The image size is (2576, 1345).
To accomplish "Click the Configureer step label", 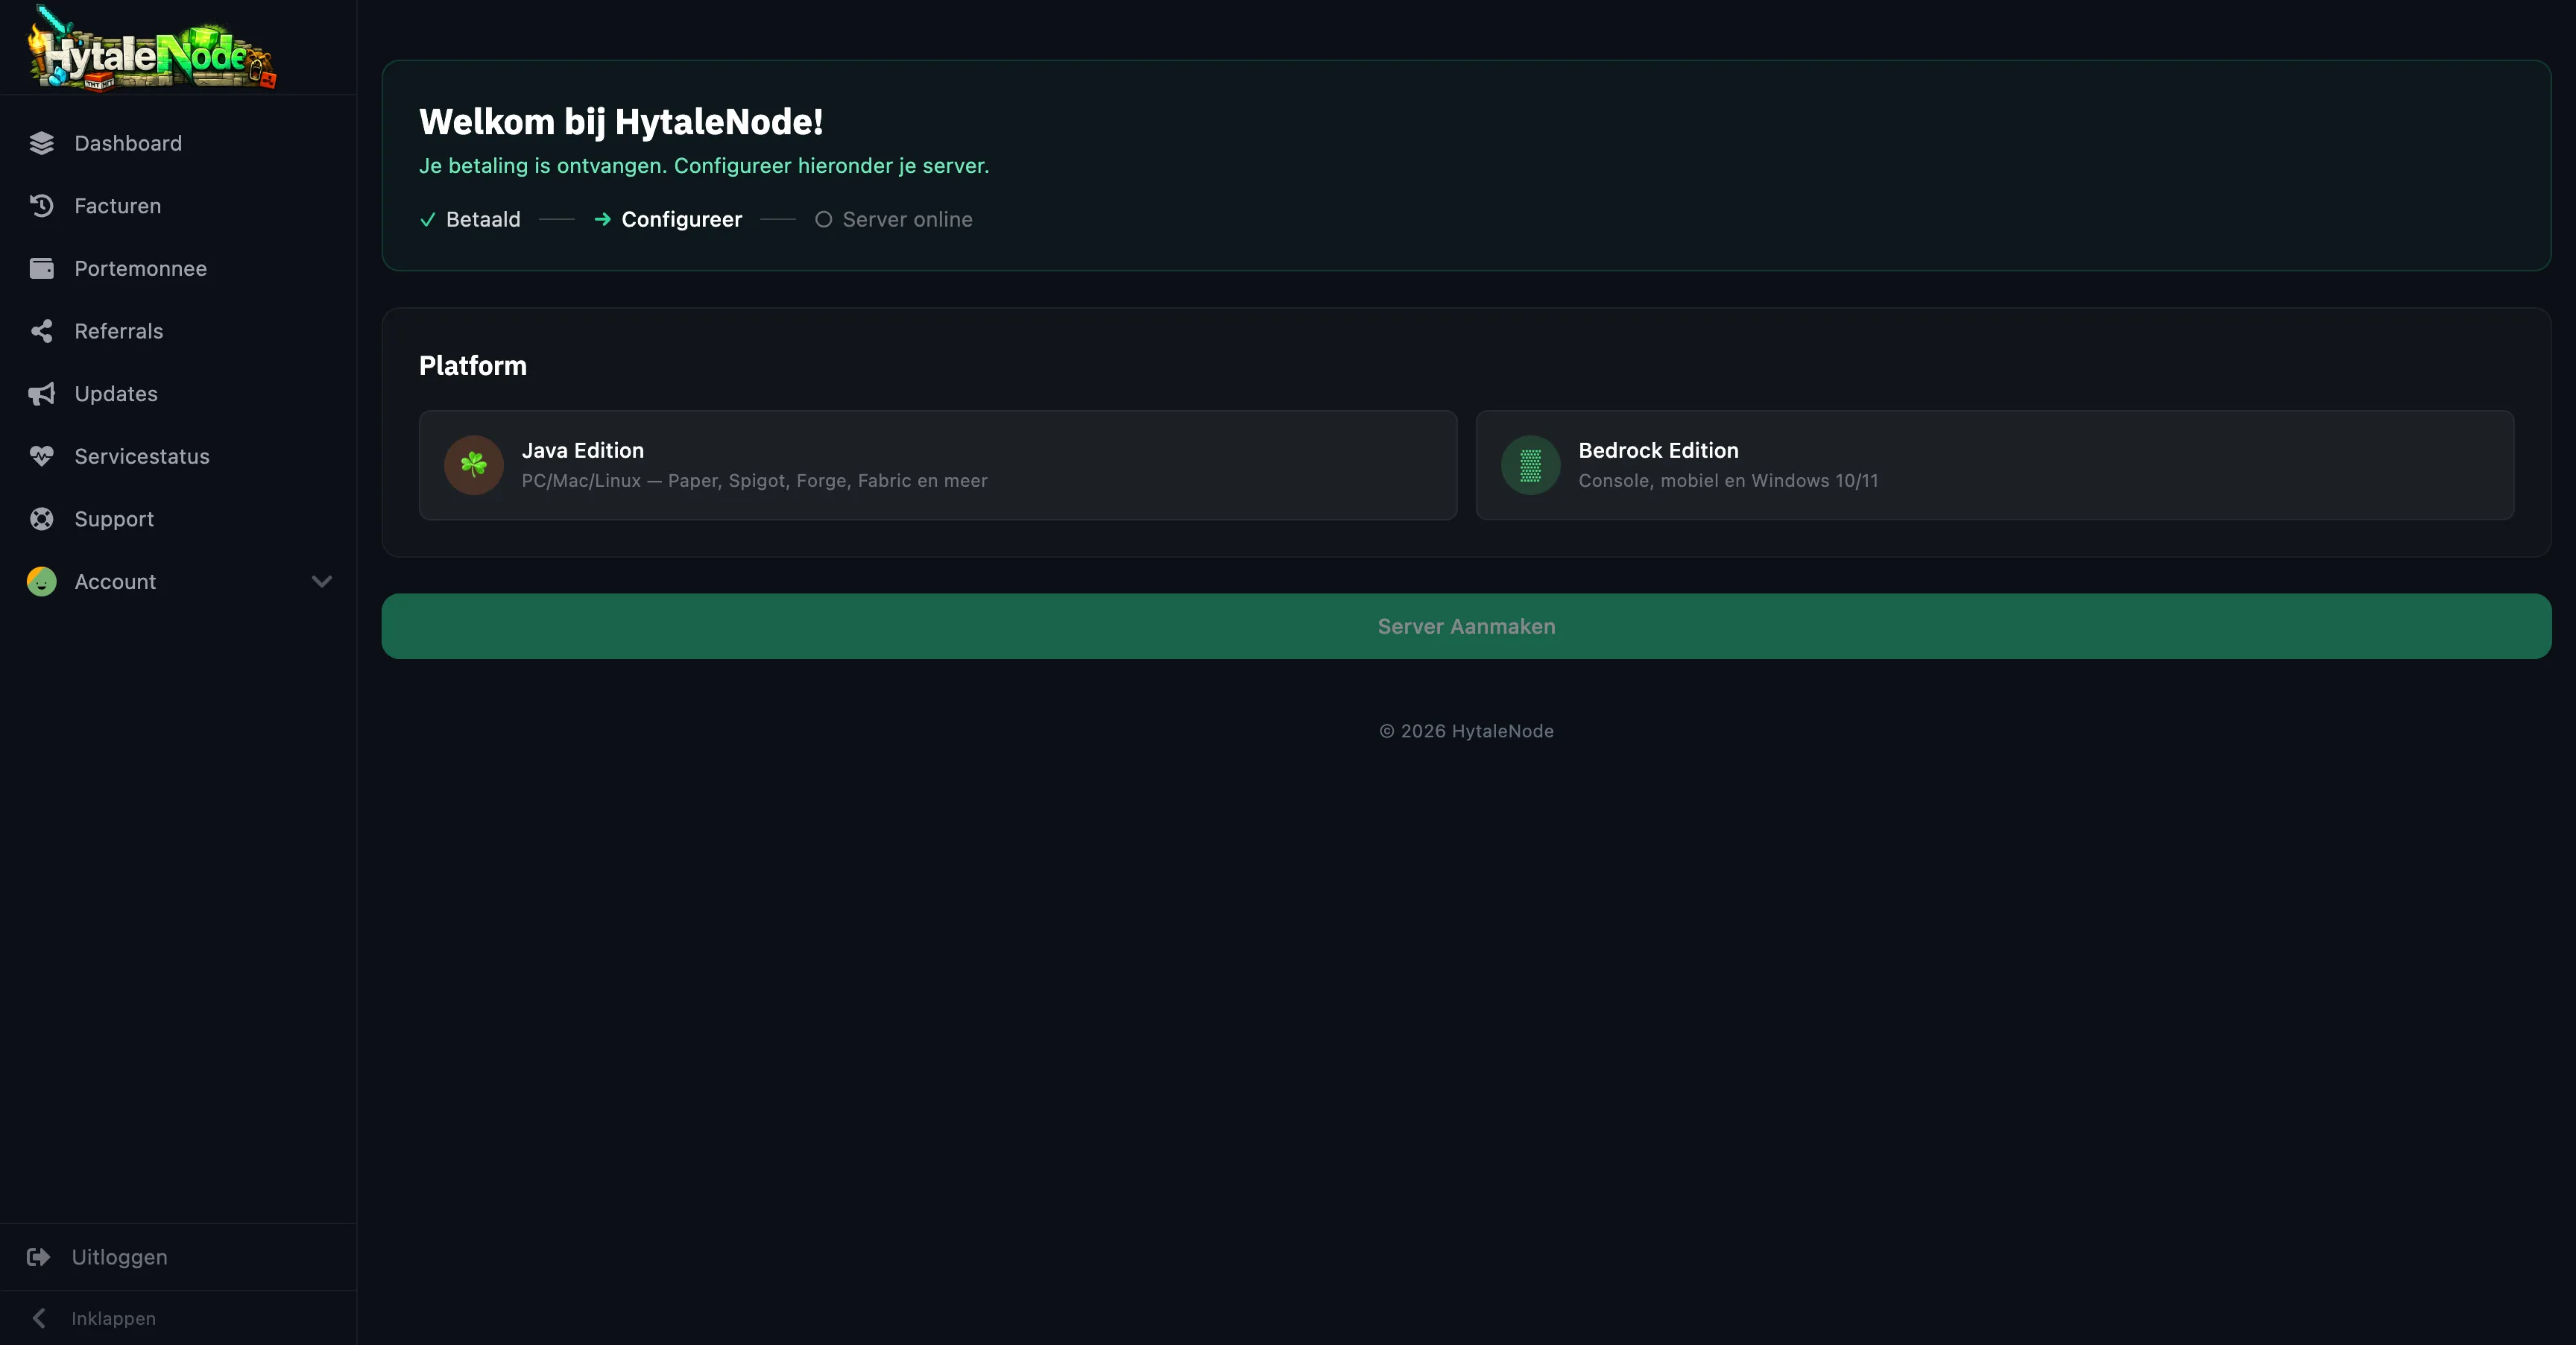I will (x=682, y=219).
